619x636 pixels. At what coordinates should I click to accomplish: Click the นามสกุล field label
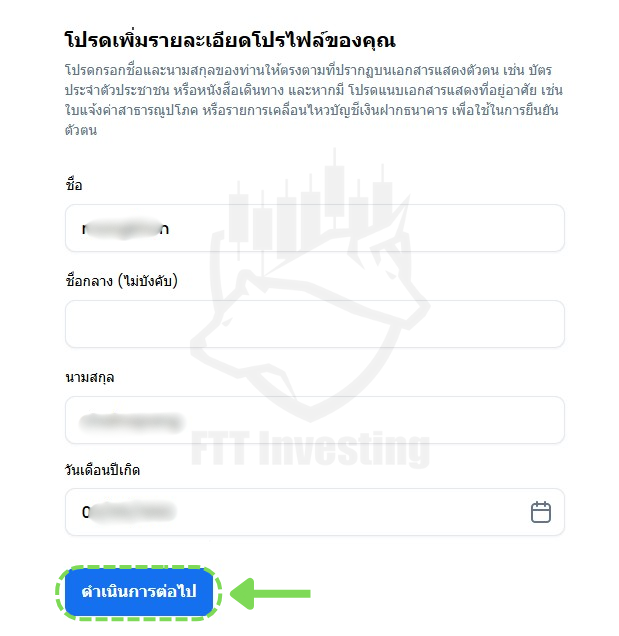click(x=90, y=377)
